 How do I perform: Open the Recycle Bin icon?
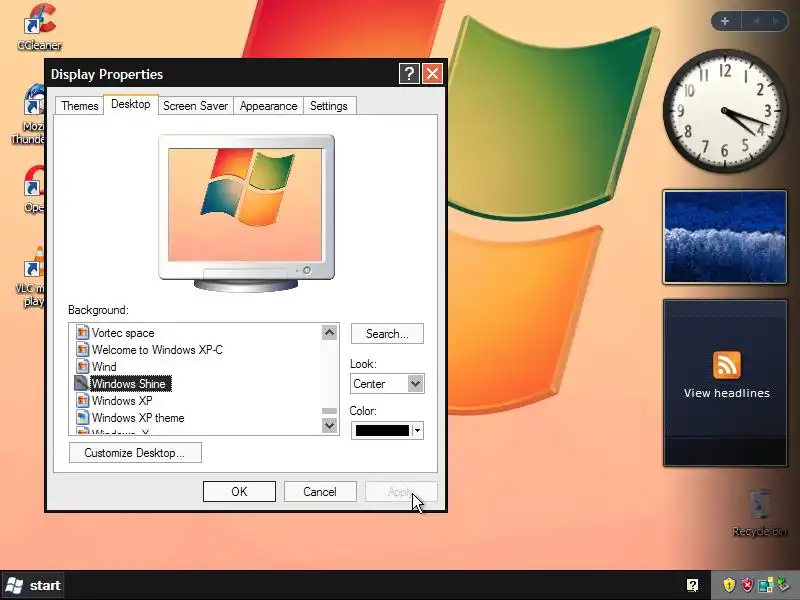[759, 513]
